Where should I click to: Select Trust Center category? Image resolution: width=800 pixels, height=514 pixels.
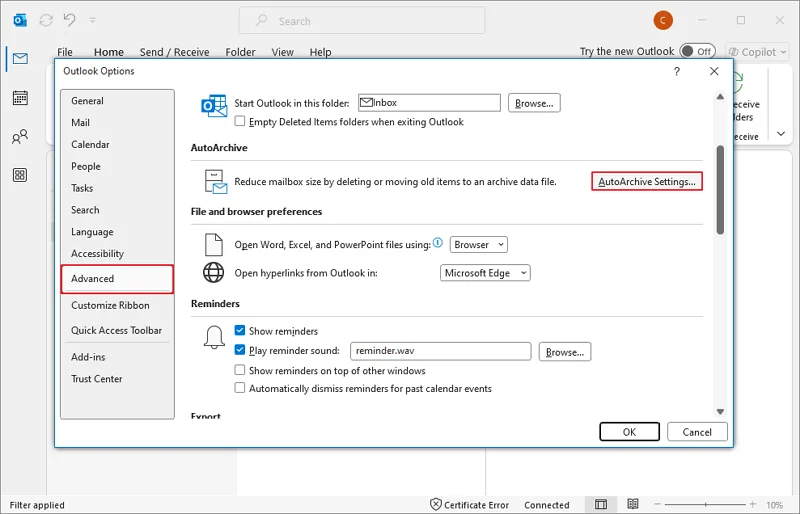point(117,379)
